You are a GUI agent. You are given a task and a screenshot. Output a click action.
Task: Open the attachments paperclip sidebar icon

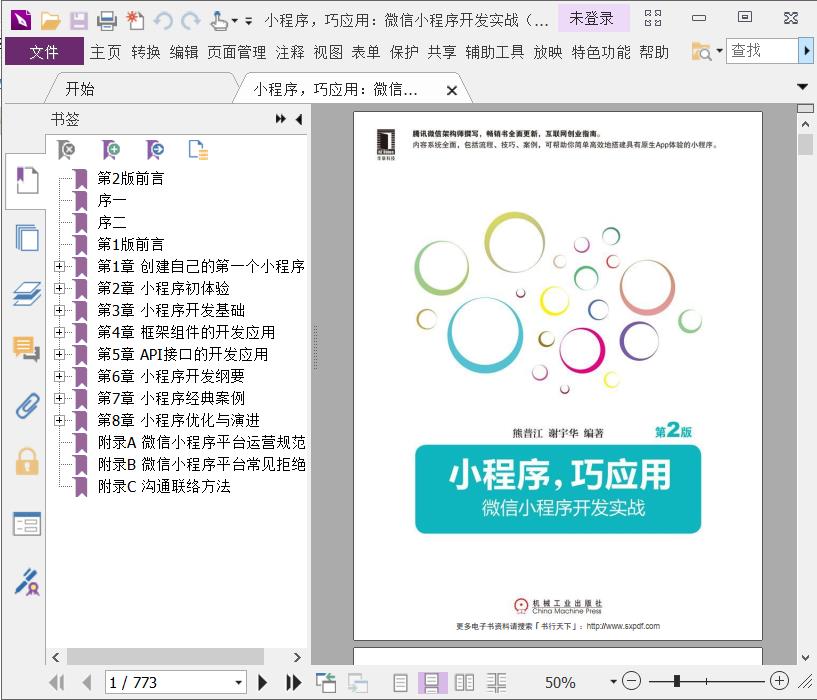pos(27,406)
